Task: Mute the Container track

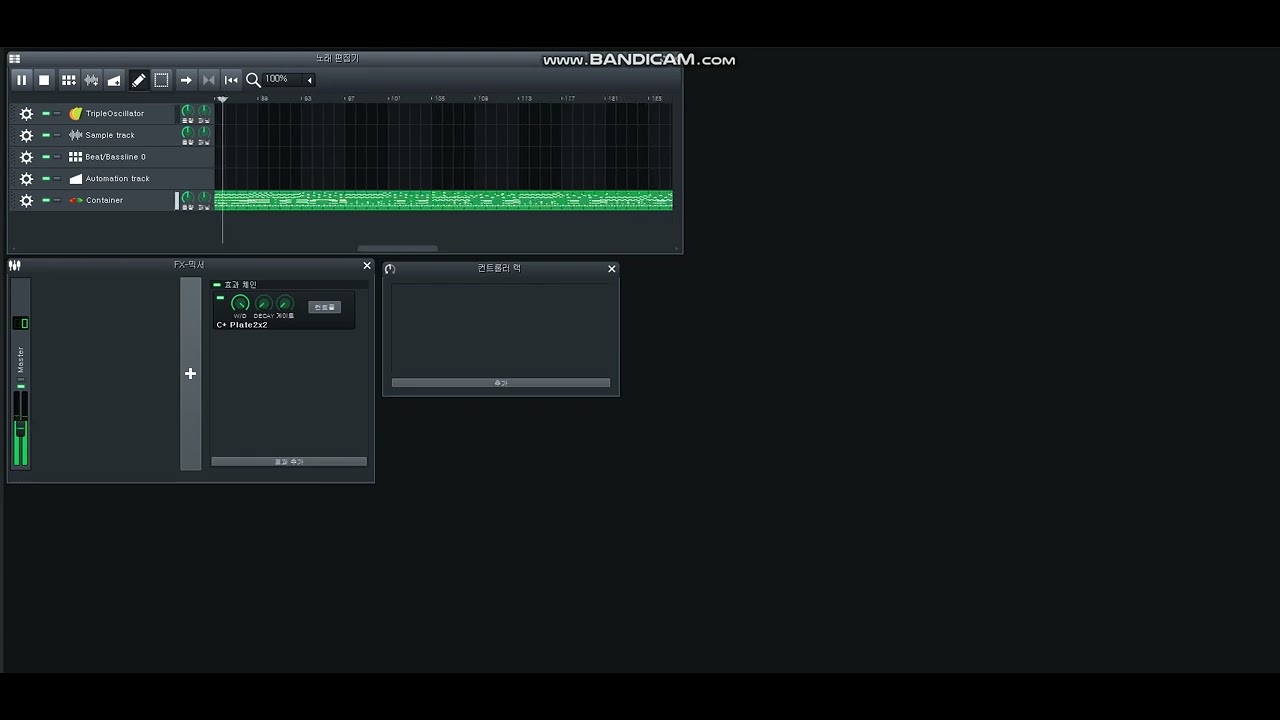Action: pos(46,201)
